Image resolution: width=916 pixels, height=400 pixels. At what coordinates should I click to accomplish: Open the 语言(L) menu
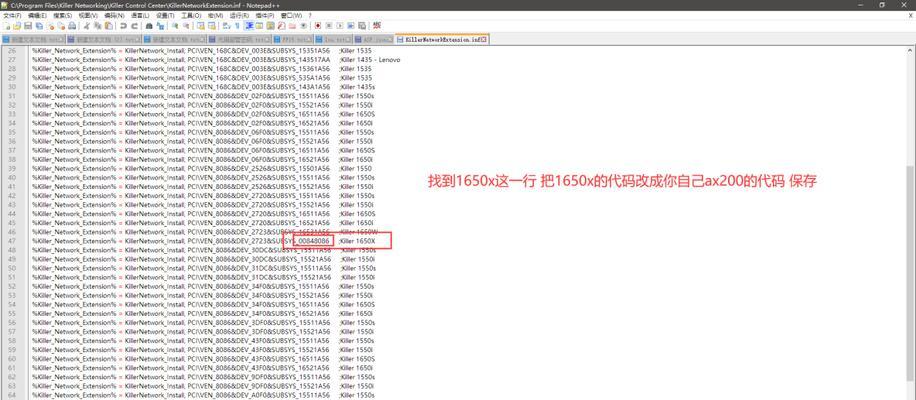[x=140, y=15]
